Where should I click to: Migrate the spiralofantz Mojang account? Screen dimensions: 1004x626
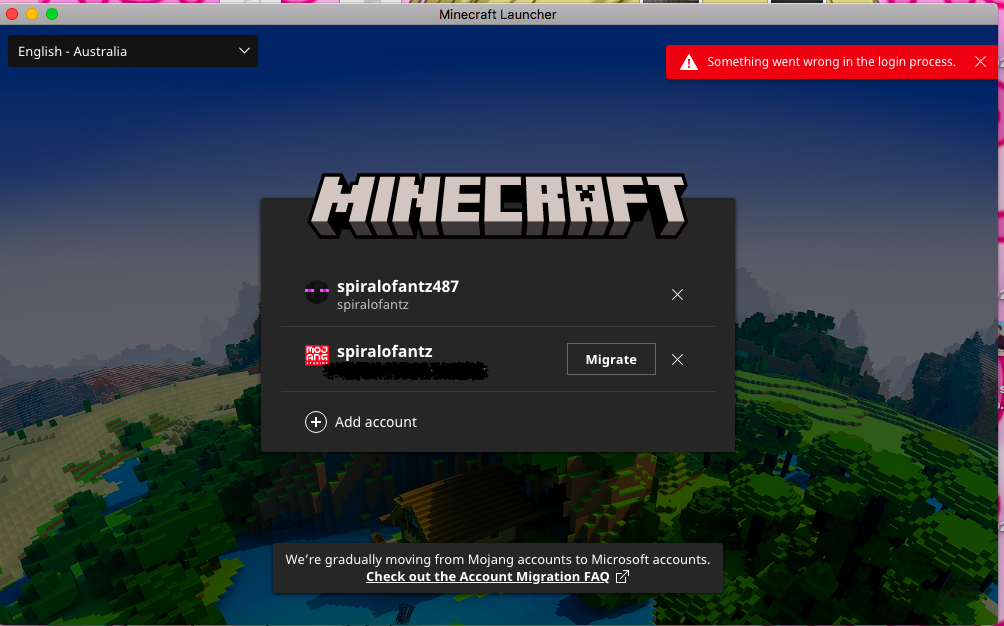(x=611, y=359)
